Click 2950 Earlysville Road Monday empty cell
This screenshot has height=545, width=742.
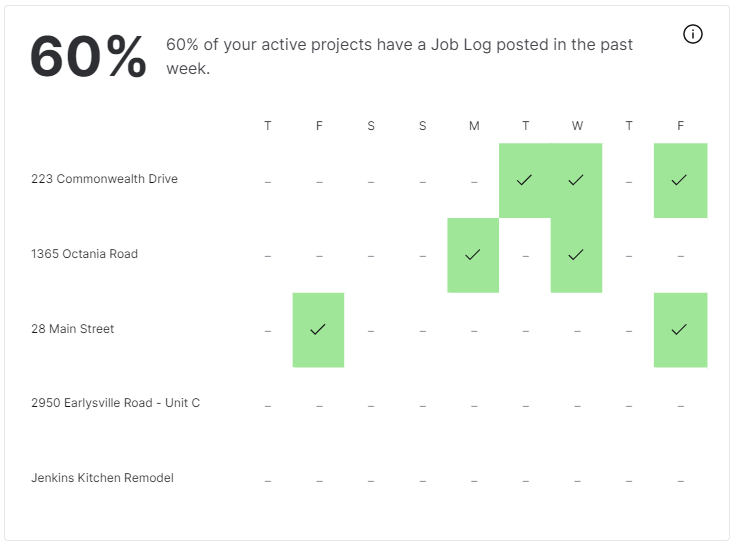(x=474, y=406)
